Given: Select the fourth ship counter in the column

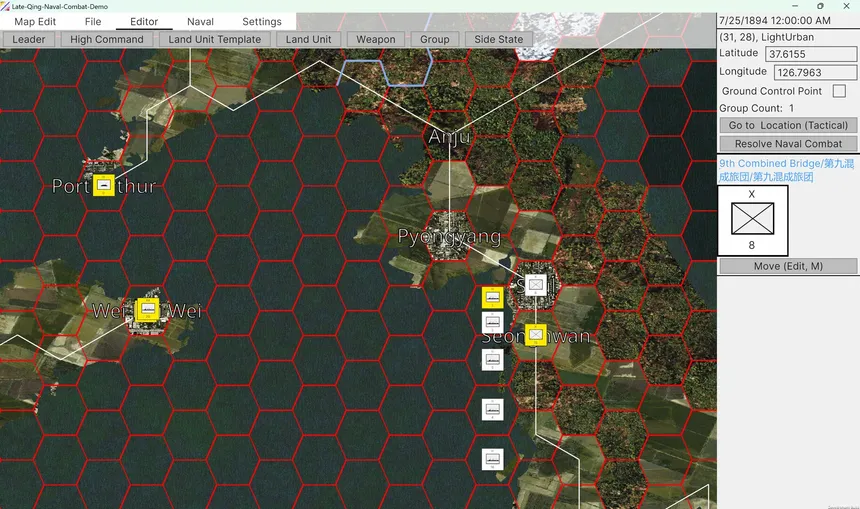Looking at the screenshot, I should point(493,409).
